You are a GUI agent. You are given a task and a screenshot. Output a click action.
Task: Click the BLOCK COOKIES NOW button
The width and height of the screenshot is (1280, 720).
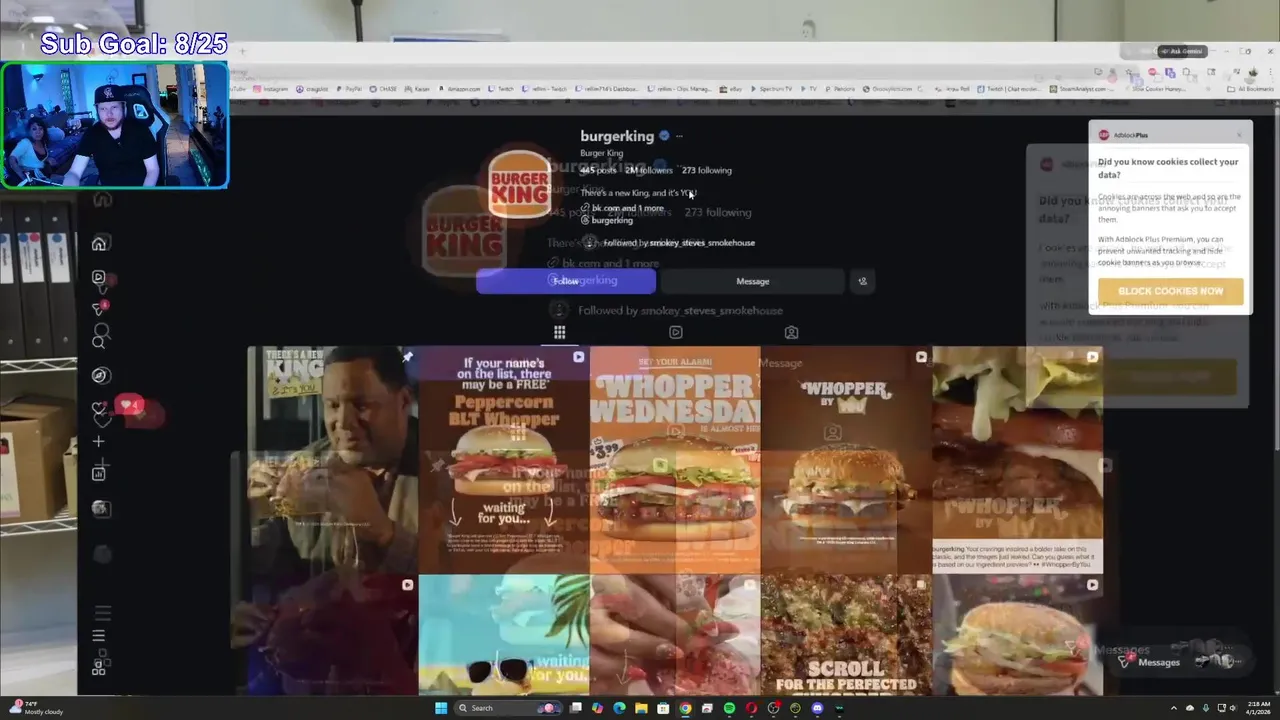click(x=1170, y=291)
